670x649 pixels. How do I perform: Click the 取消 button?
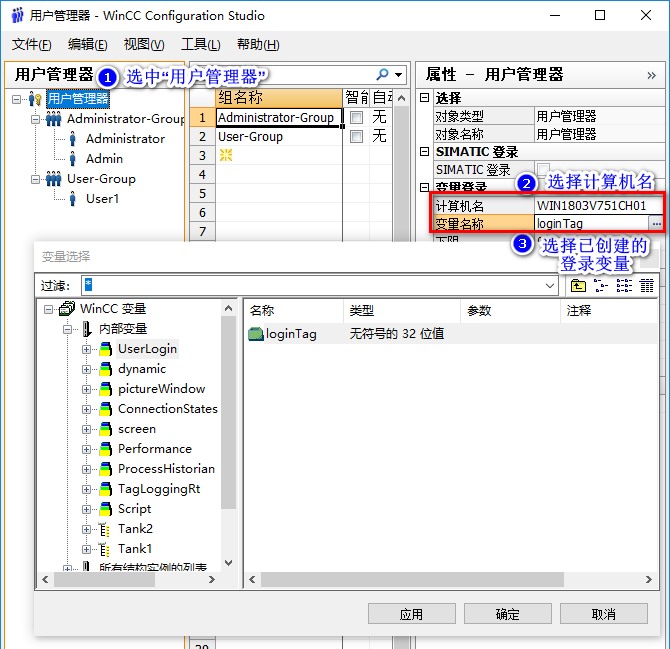click(x=604, y=614)
